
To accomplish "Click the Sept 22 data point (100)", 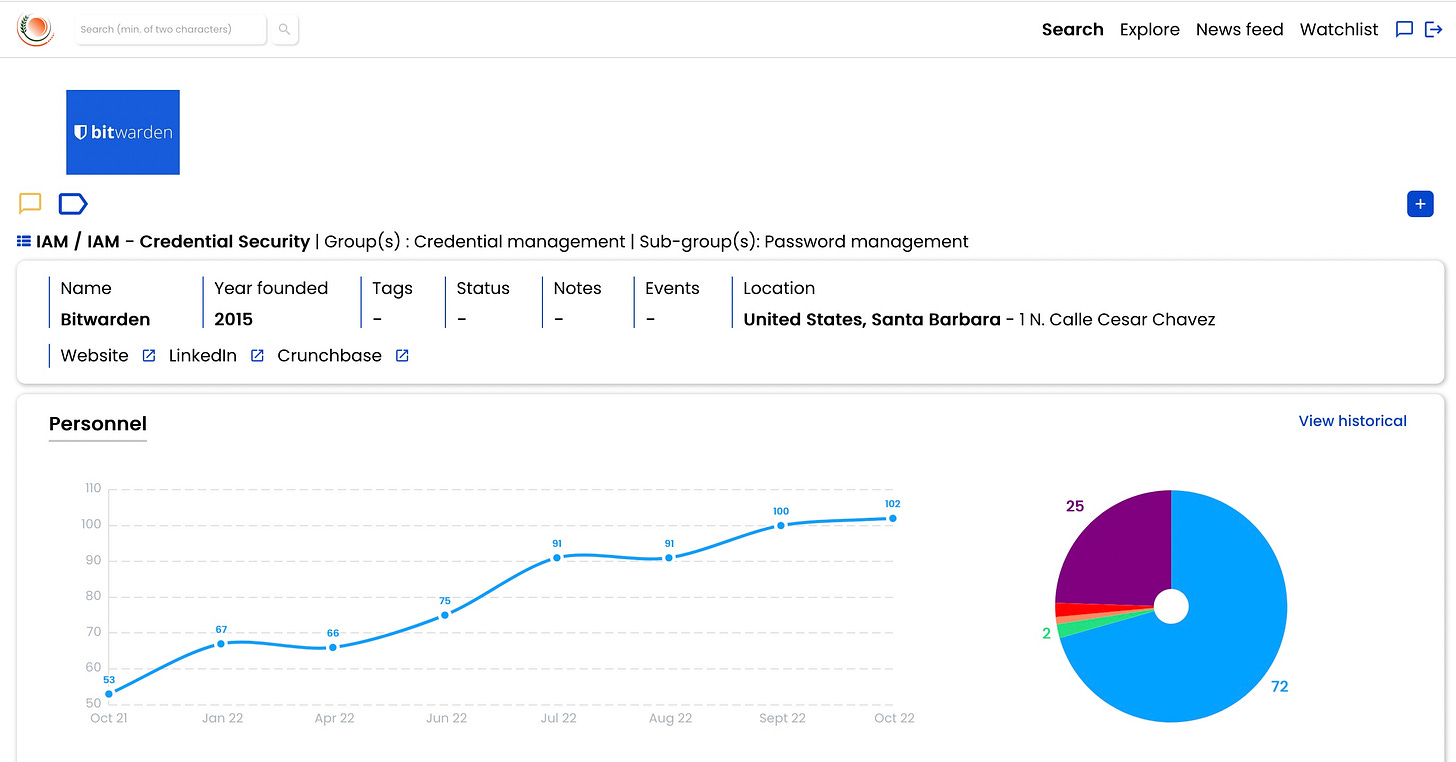I will pyautogui.click(x=781, y=525).
